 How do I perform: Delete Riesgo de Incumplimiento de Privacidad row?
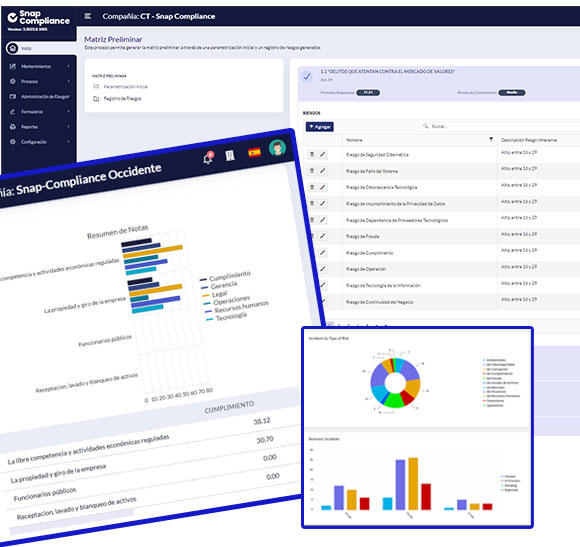[x=312, y=203]
